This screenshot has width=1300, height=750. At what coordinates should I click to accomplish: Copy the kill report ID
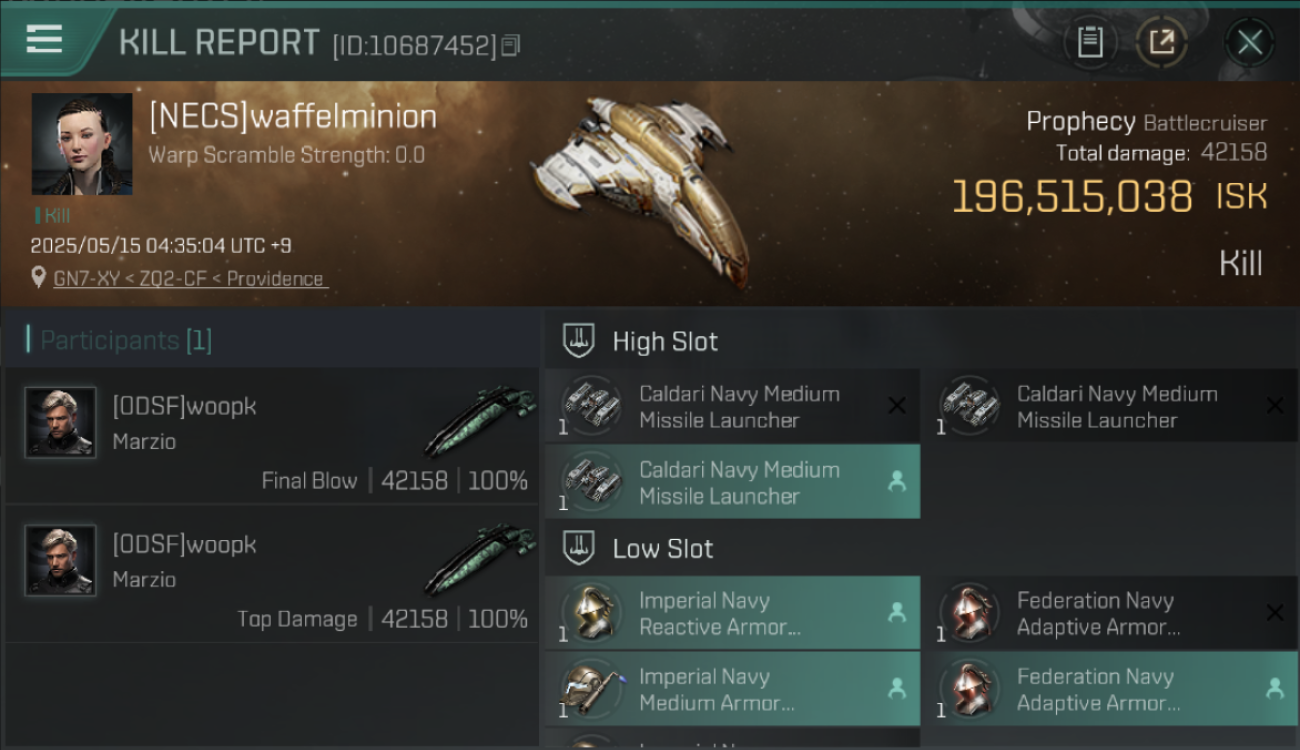[x=511, y=45]
